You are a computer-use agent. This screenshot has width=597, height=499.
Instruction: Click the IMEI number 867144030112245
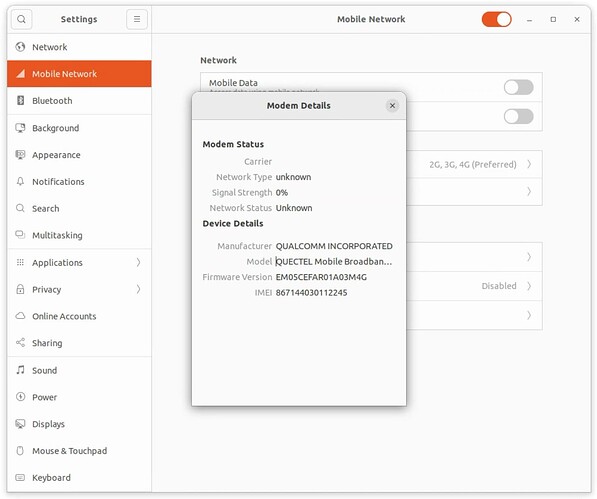point(311,293)
